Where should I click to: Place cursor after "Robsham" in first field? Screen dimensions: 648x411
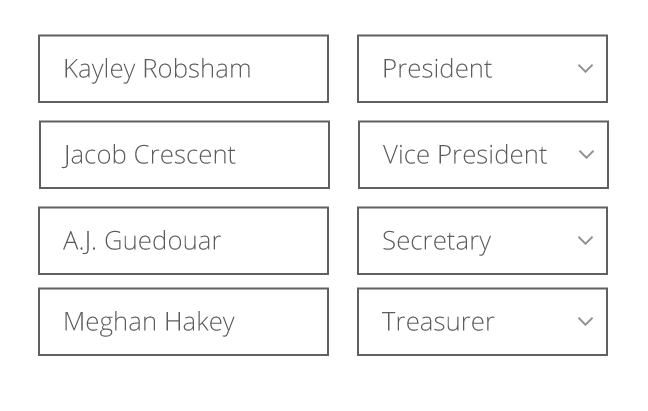(x=253, y=69)
